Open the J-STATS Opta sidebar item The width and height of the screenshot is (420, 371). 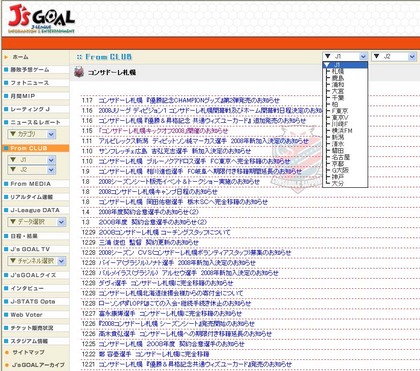coord(33,302)
